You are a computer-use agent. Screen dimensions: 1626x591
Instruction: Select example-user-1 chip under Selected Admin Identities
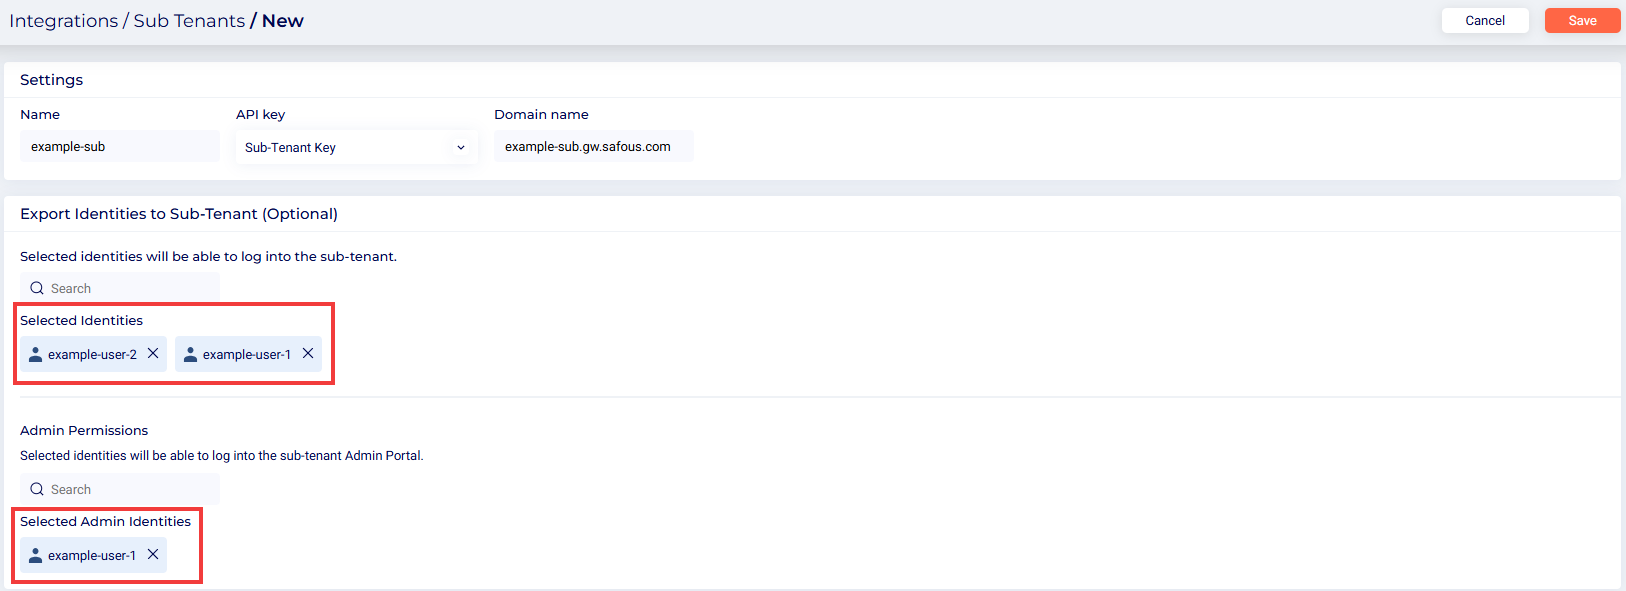point(91,555)
